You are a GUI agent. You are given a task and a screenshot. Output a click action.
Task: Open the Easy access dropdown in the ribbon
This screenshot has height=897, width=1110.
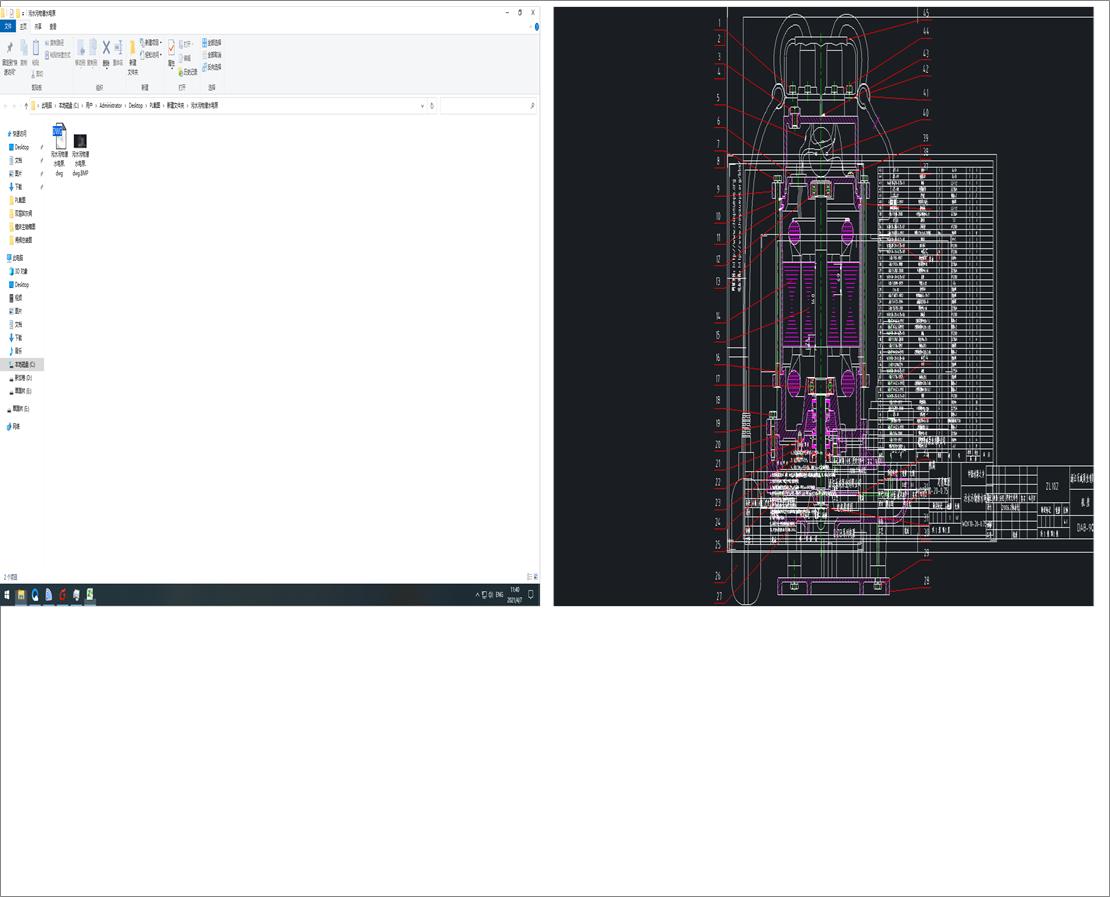click(151, 55)
